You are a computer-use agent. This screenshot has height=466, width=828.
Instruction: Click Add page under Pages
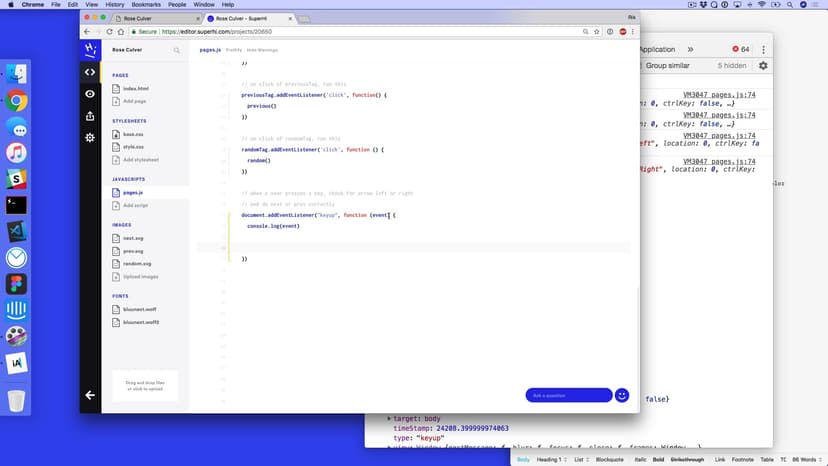134,101
